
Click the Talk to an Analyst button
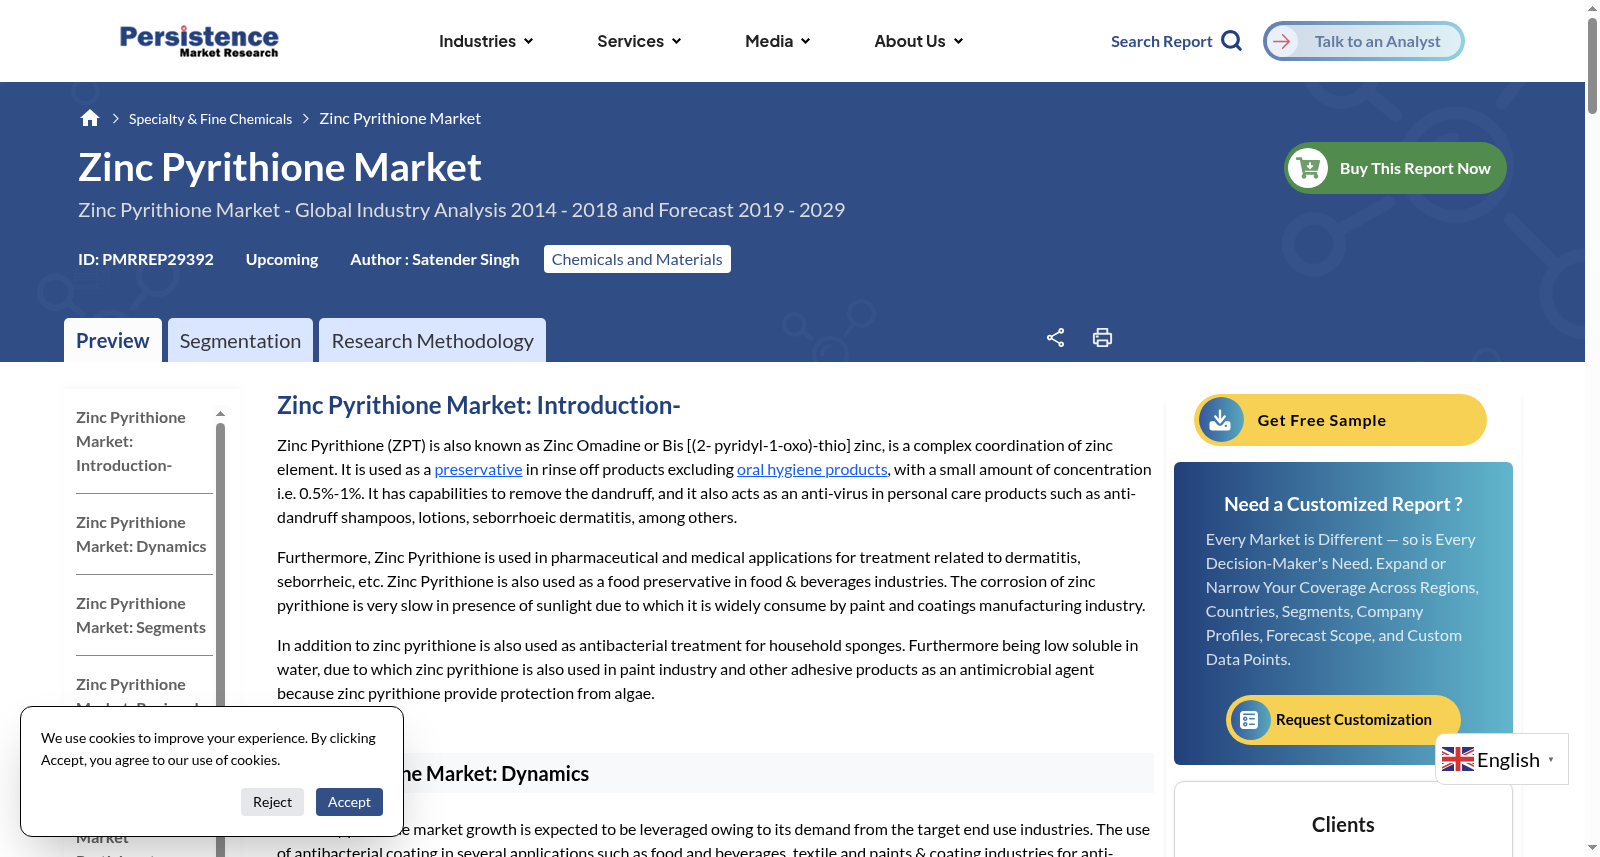coord(1364,41)
